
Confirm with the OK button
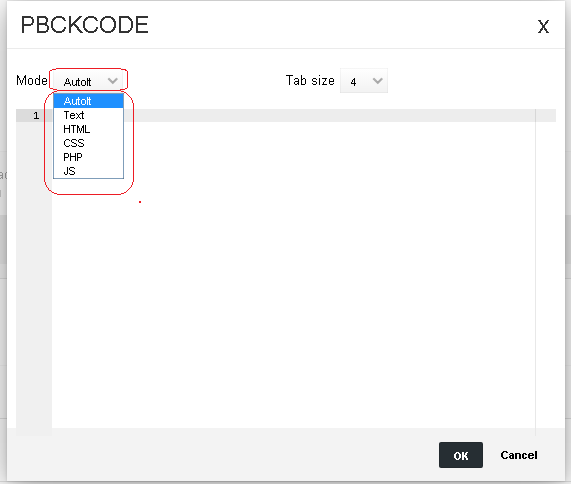[x=461, y=455]
